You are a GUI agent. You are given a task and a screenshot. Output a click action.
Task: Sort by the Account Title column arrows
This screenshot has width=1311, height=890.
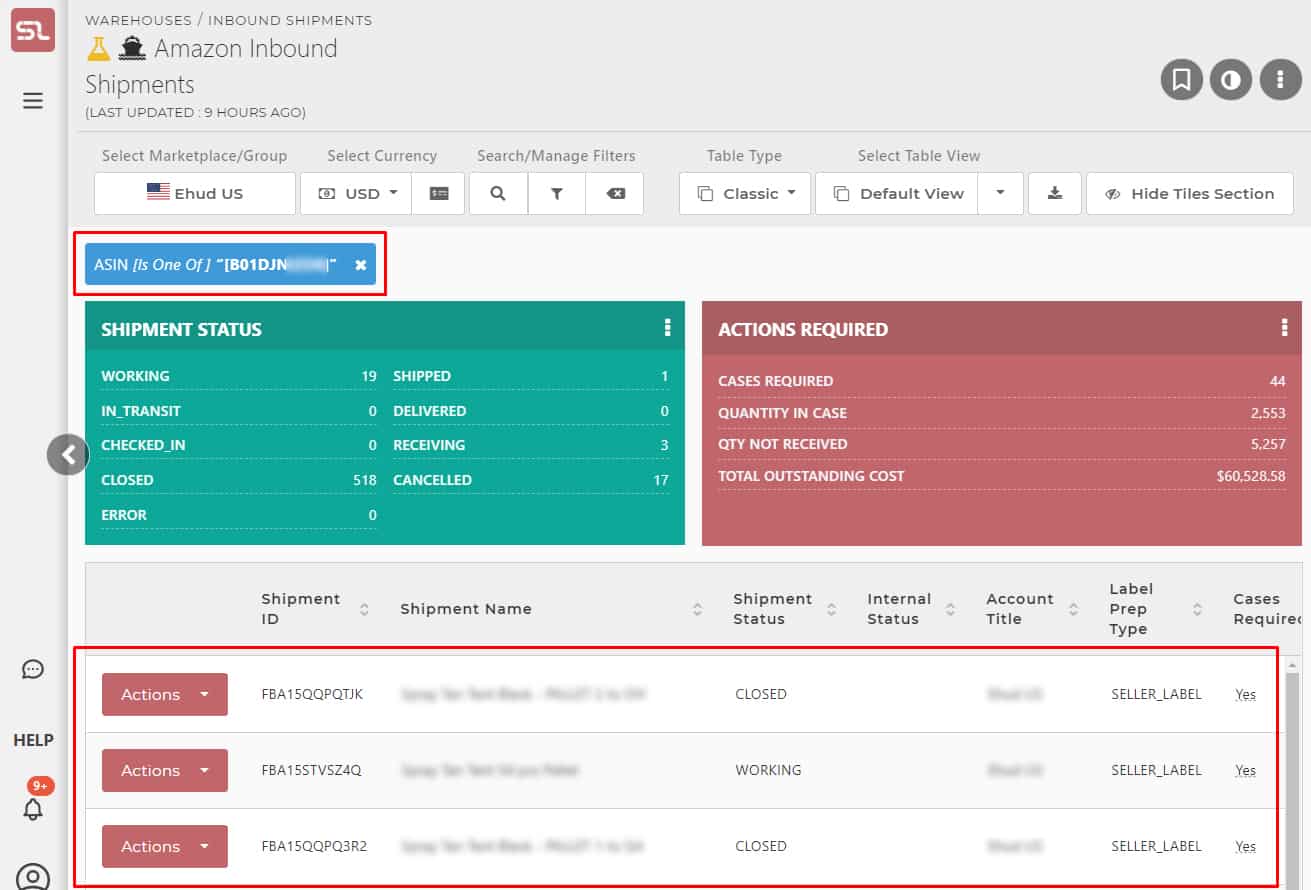(x=1073, y=609)
